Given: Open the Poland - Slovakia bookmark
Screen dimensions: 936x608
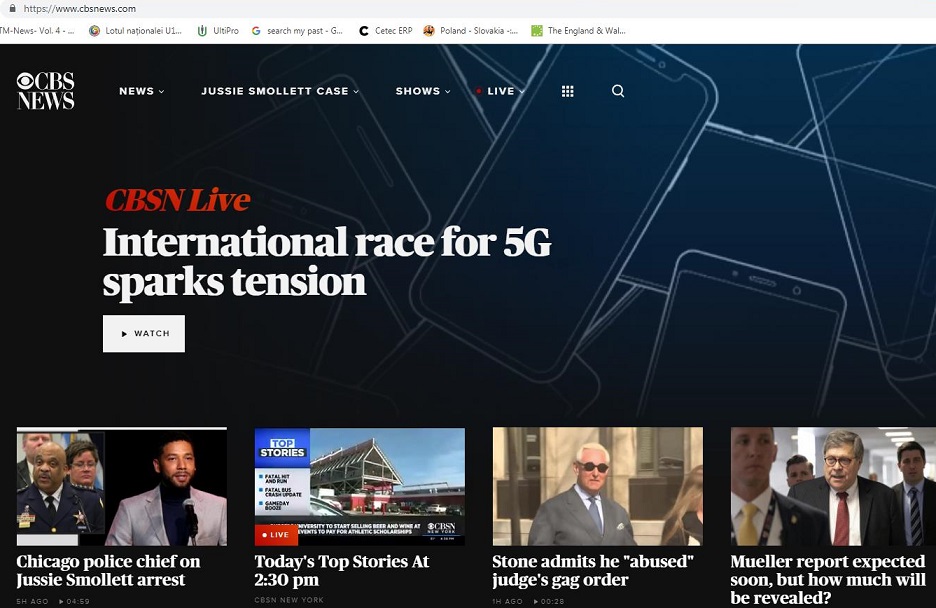Looking at the screenshot, I should (470, 30).
